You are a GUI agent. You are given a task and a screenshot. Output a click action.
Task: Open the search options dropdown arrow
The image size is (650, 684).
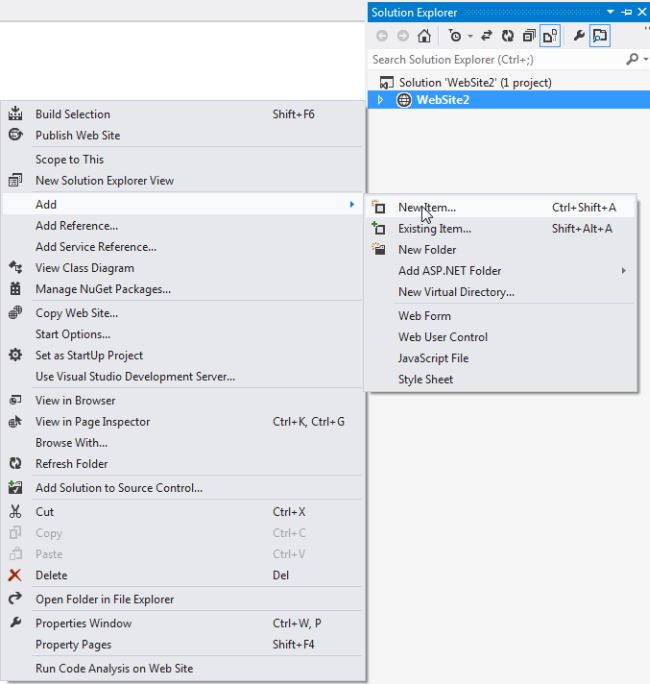[645, 59]
